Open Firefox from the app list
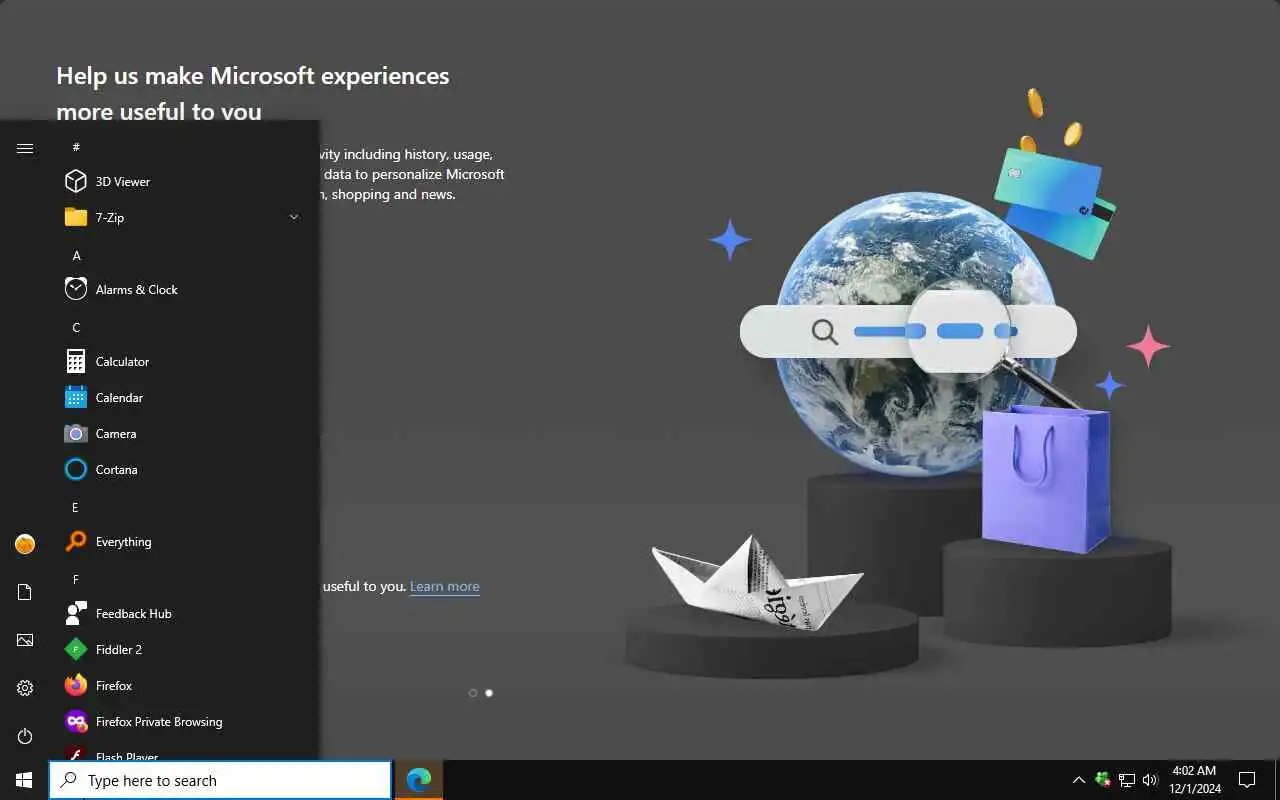 pyautogui.click(x=183, y=685)
